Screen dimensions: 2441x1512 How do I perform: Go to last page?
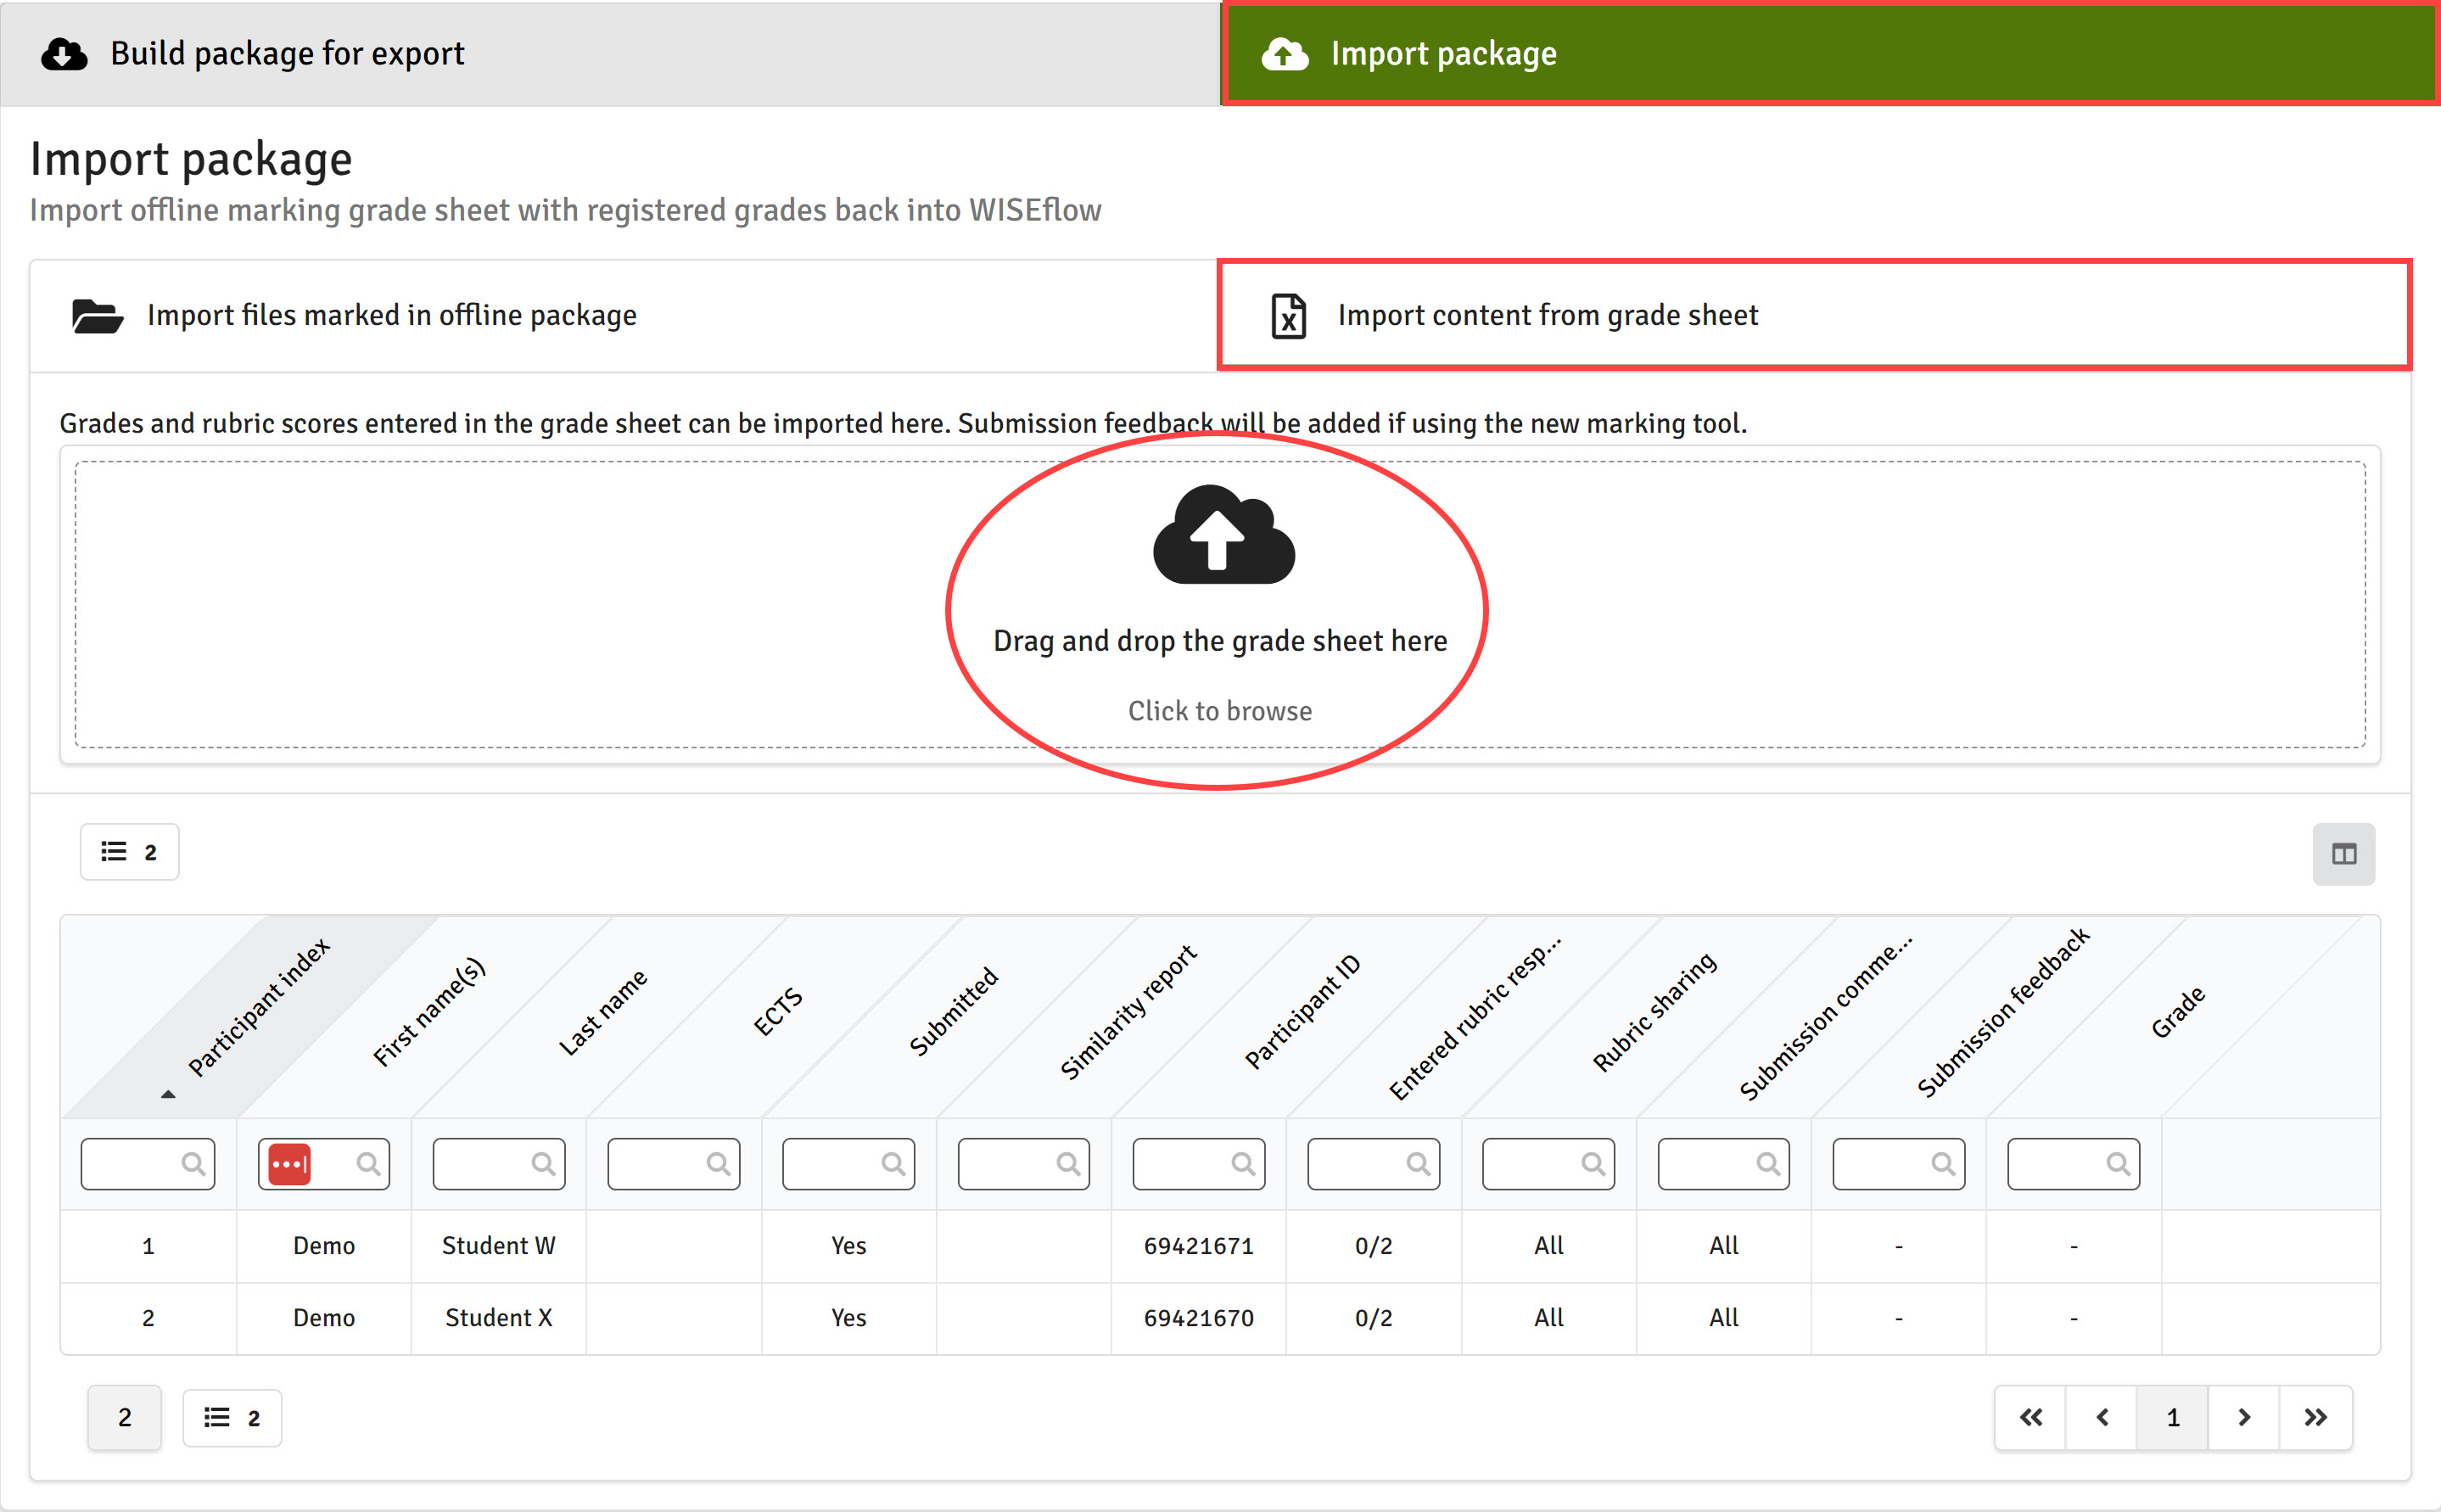click(x=2316, y=1417)
